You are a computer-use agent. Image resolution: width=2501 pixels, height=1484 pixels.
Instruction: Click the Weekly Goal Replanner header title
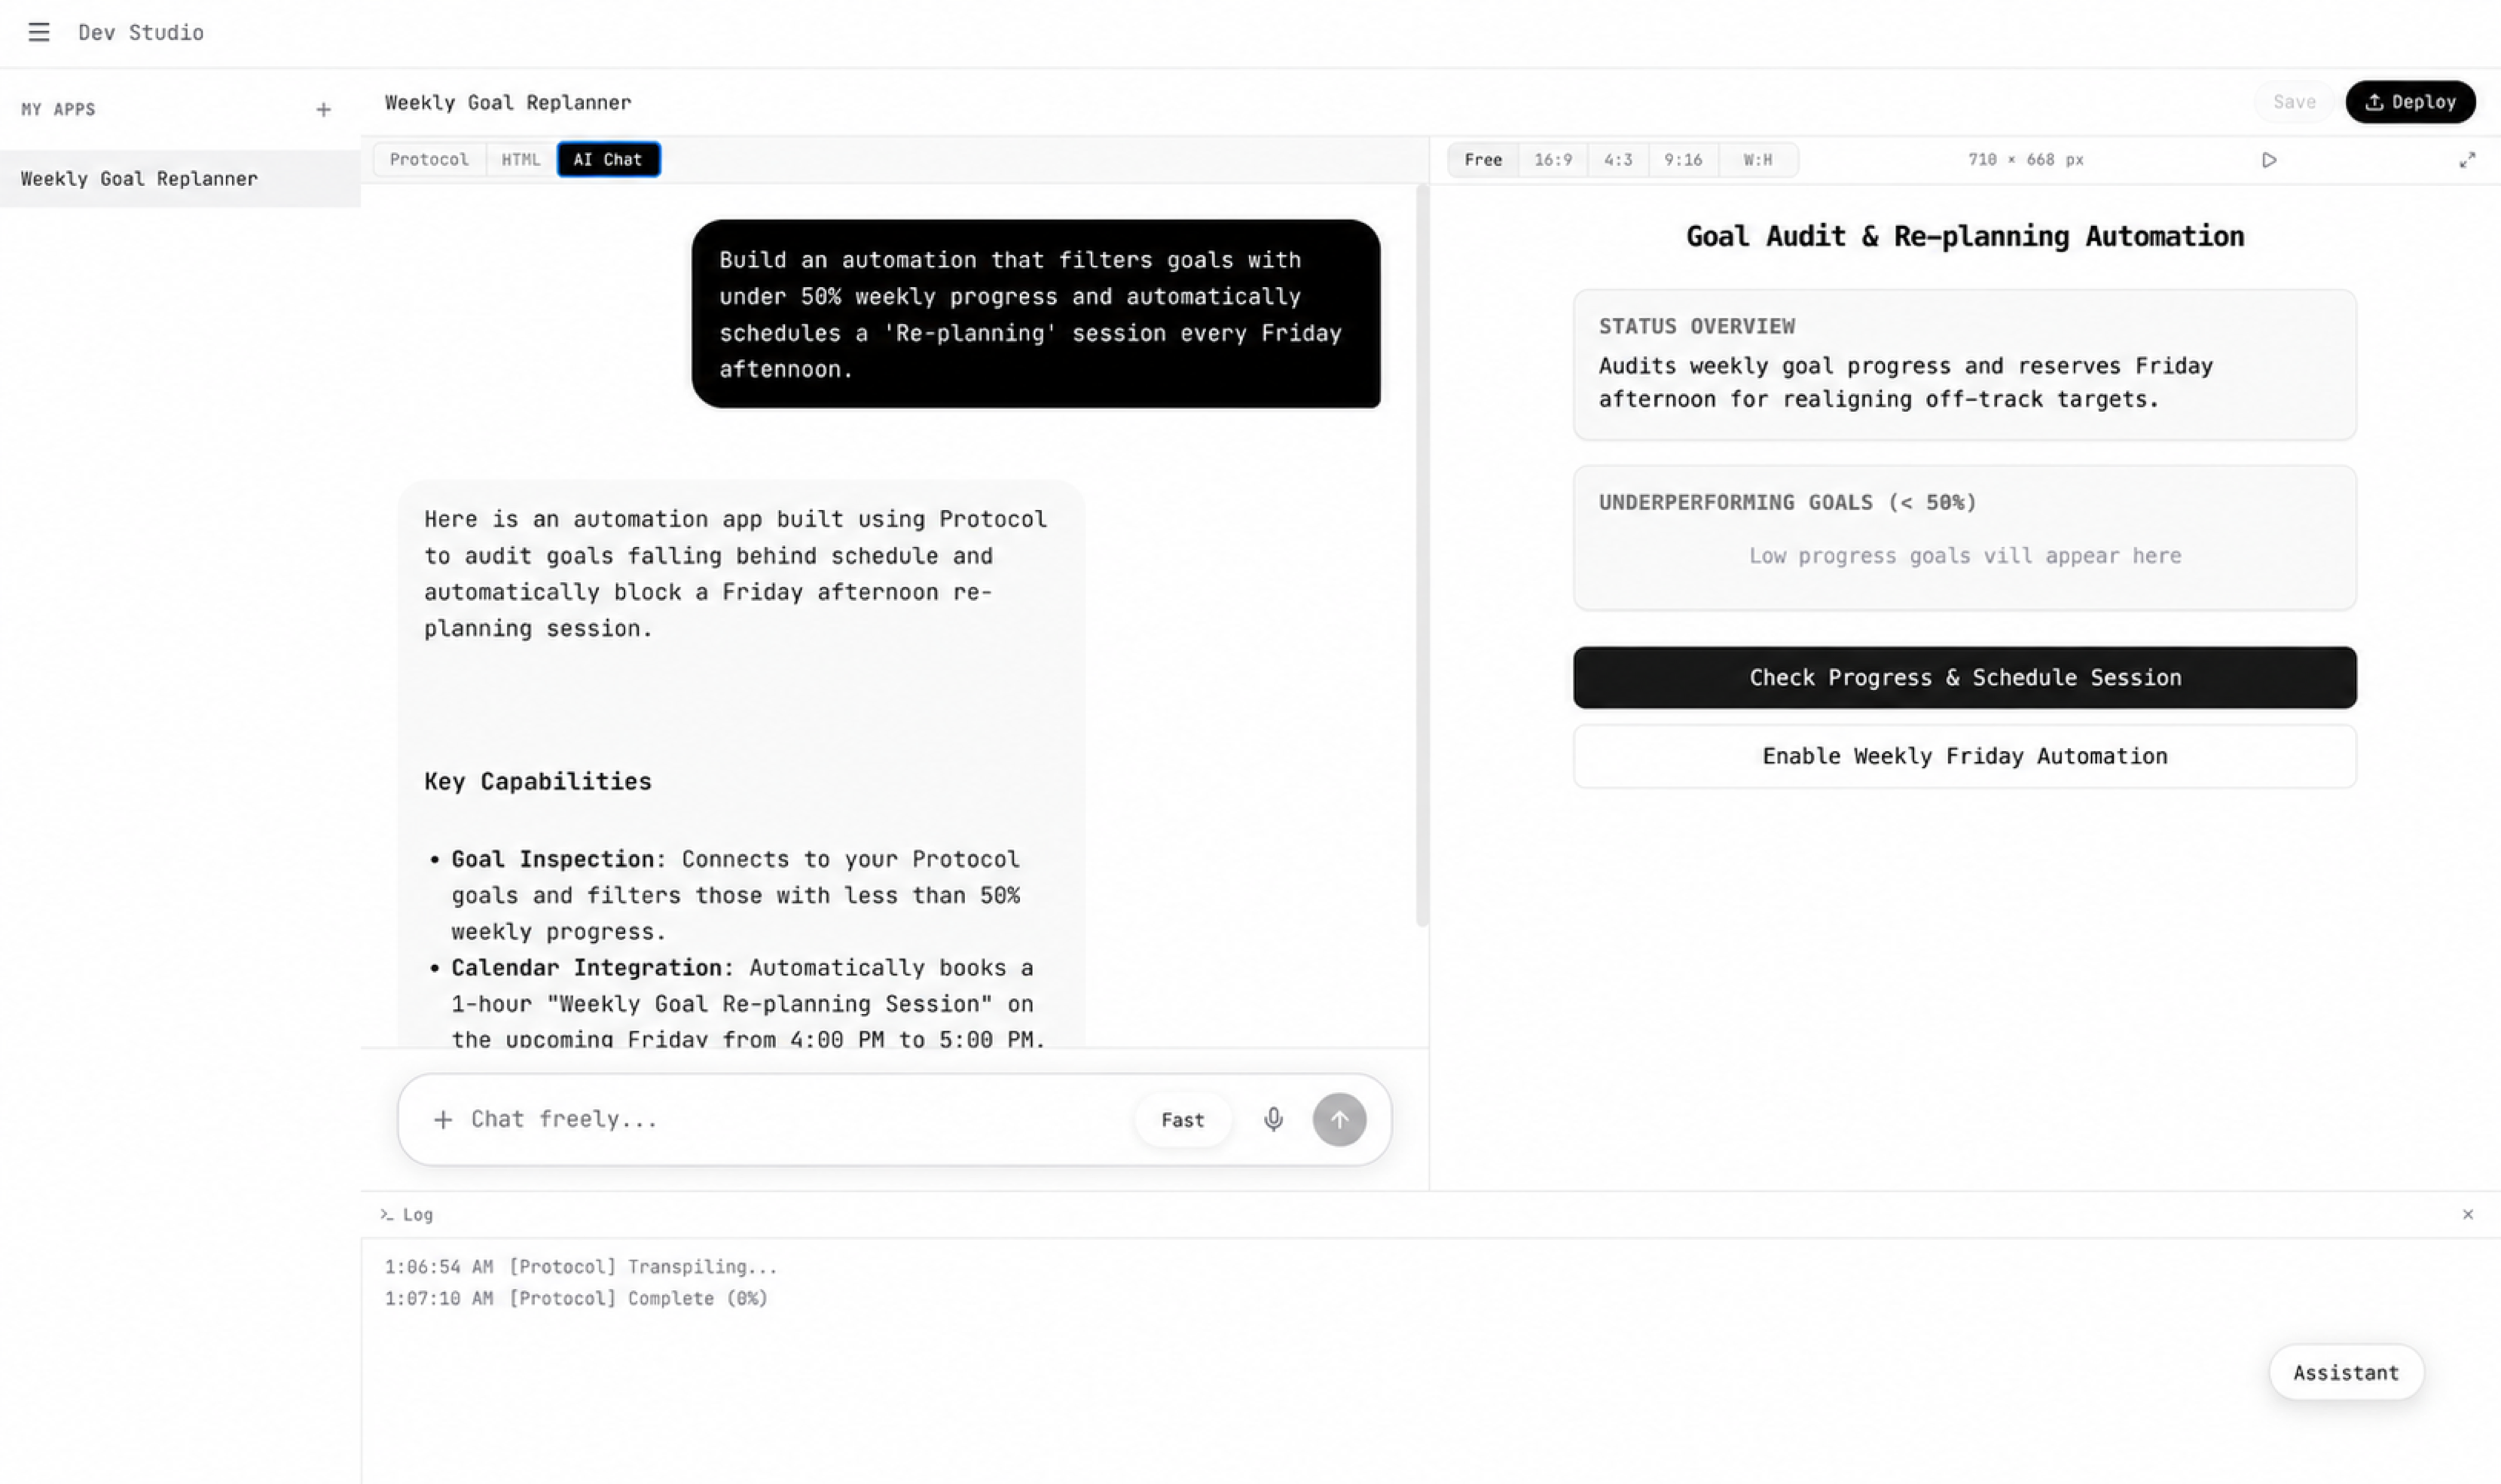[508, 103]
